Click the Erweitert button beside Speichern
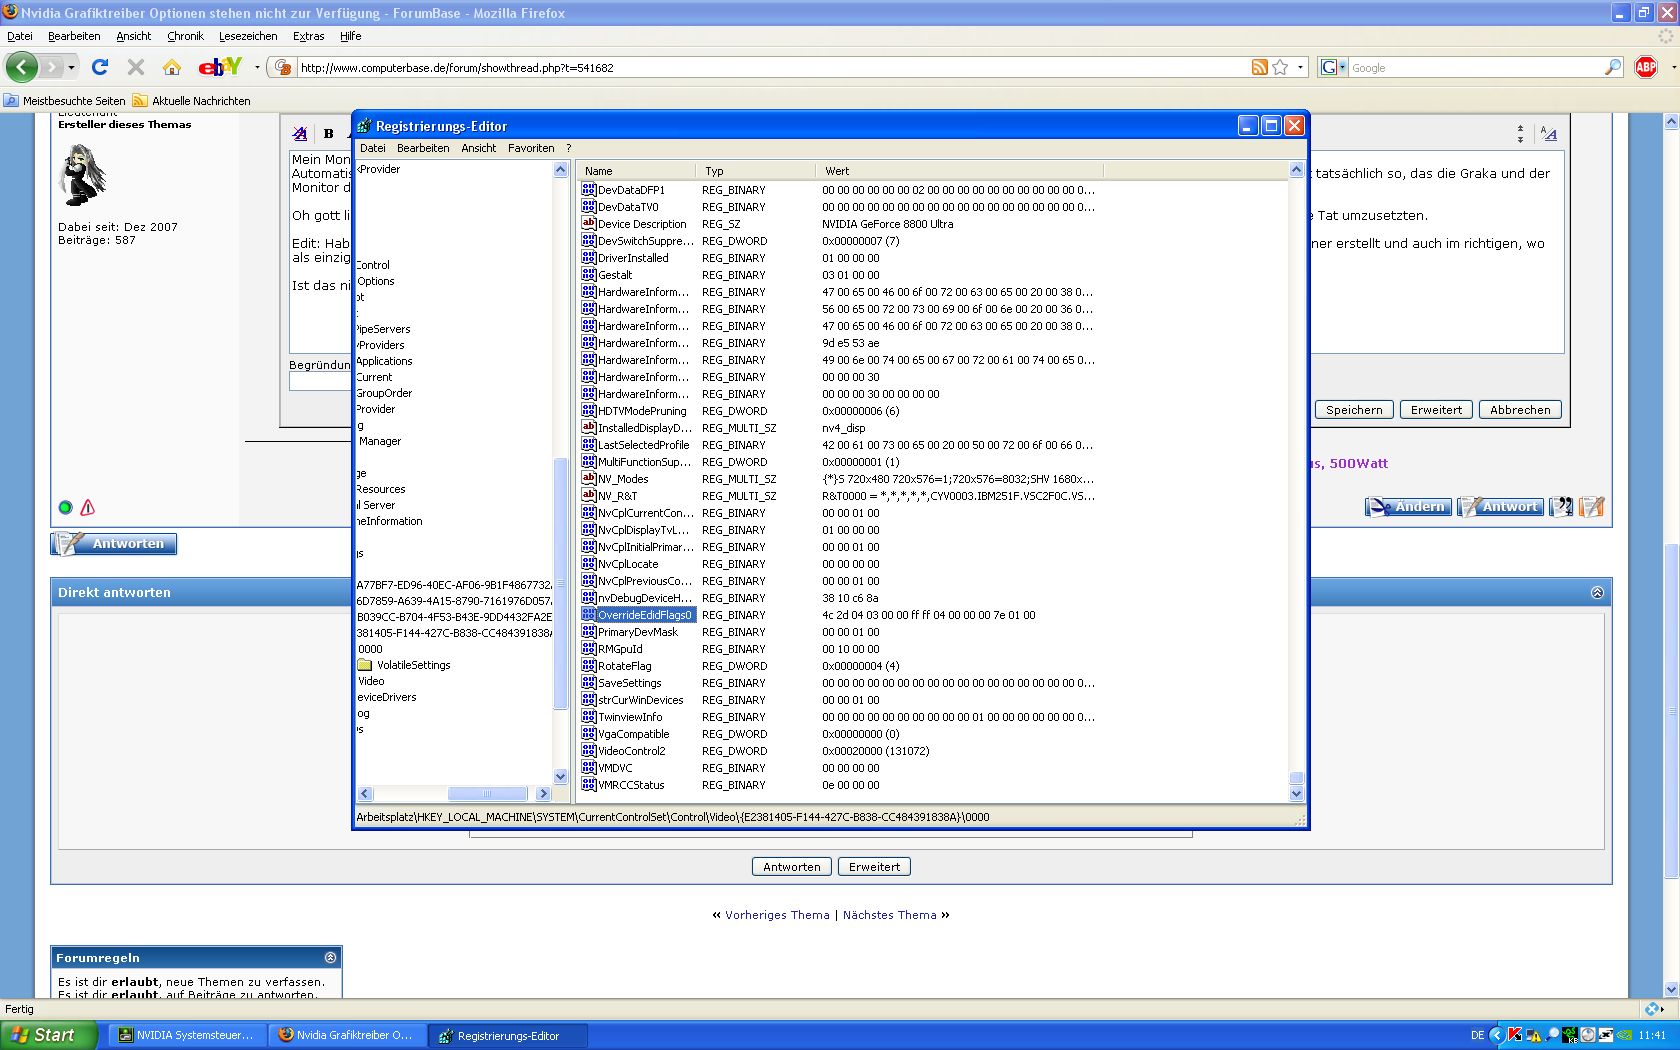Viewport: 1680px width, 1050px height. coord(1436,410)
